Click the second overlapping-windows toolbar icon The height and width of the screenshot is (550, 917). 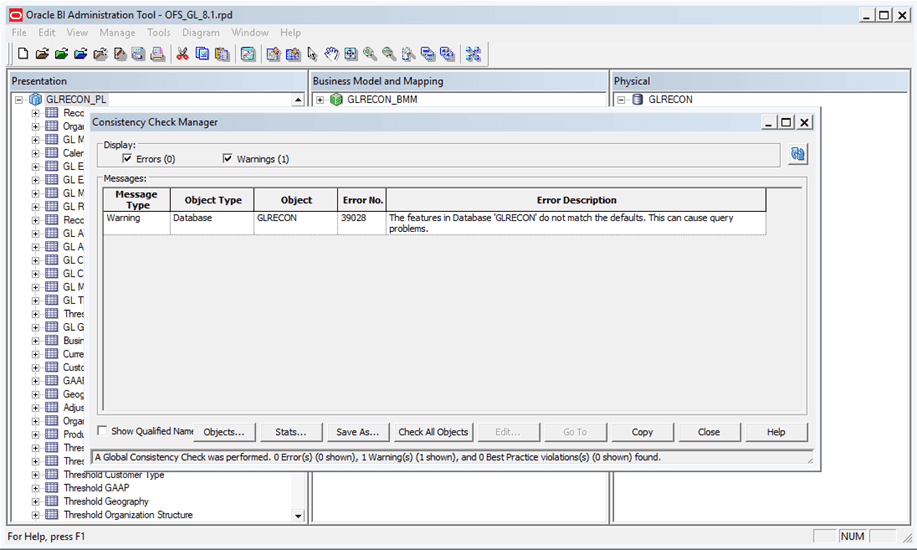pyautogui.click(x=447, y=54)
